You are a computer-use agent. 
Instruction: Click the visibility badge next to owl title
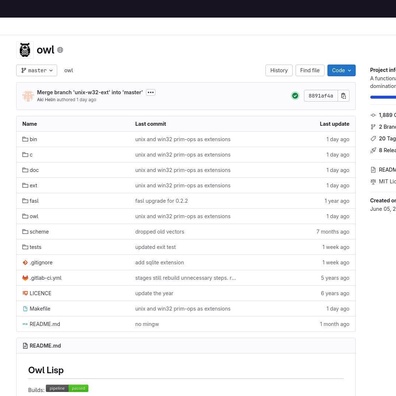[x=60, y=50]
